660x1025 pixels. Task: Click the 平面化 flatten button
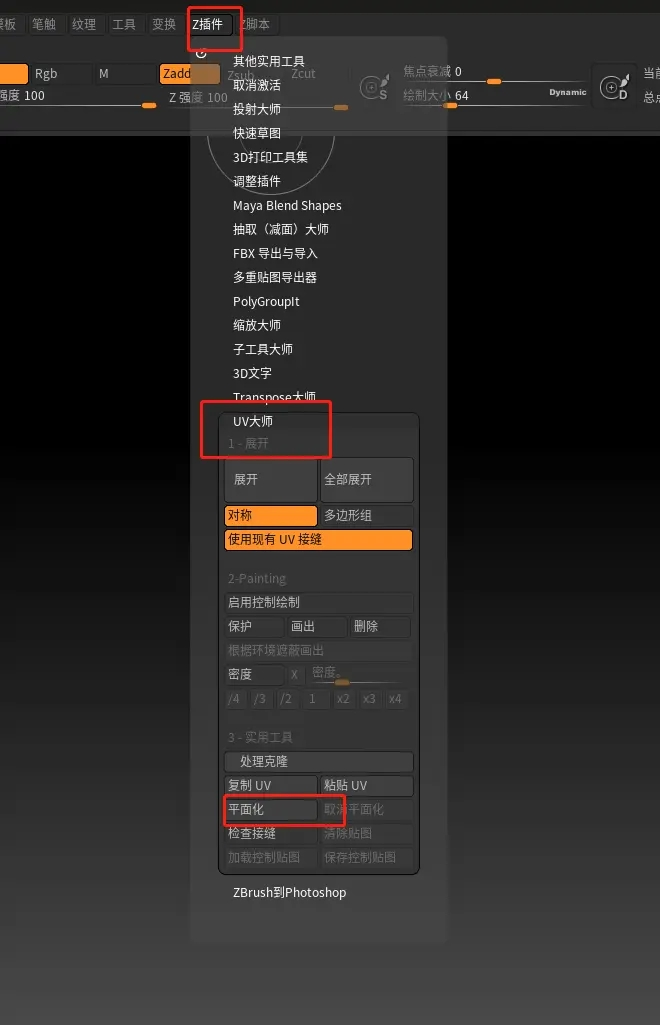[x=271, y=810]
